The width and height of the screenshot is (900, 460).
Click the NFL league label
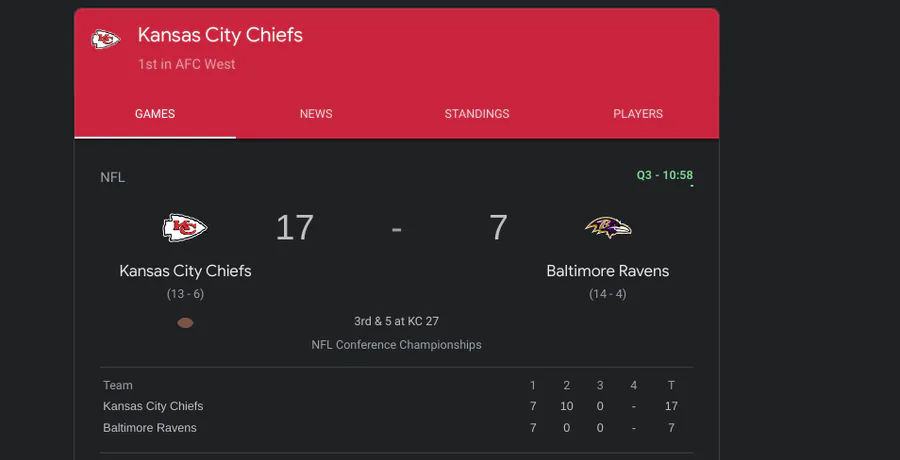[113, 177]
